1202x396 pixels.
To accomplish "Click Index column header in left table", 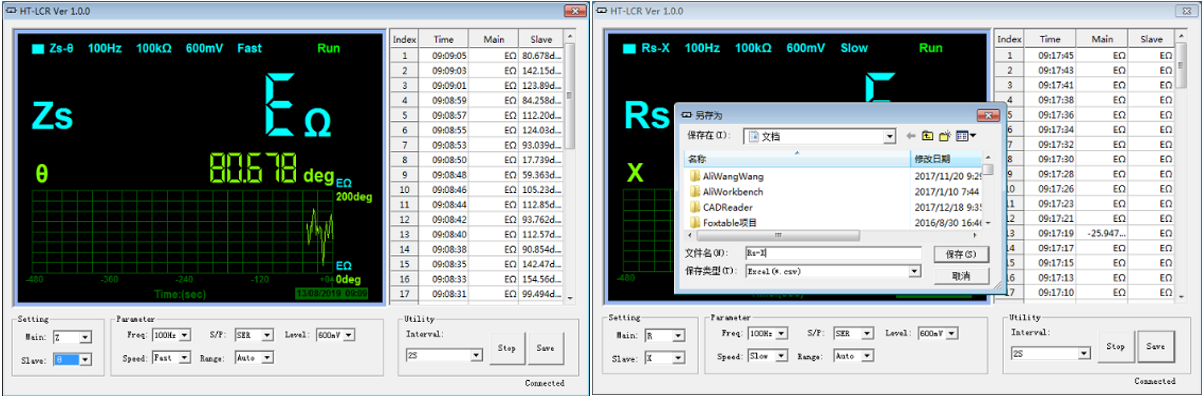I will click(x=404, y=39).
